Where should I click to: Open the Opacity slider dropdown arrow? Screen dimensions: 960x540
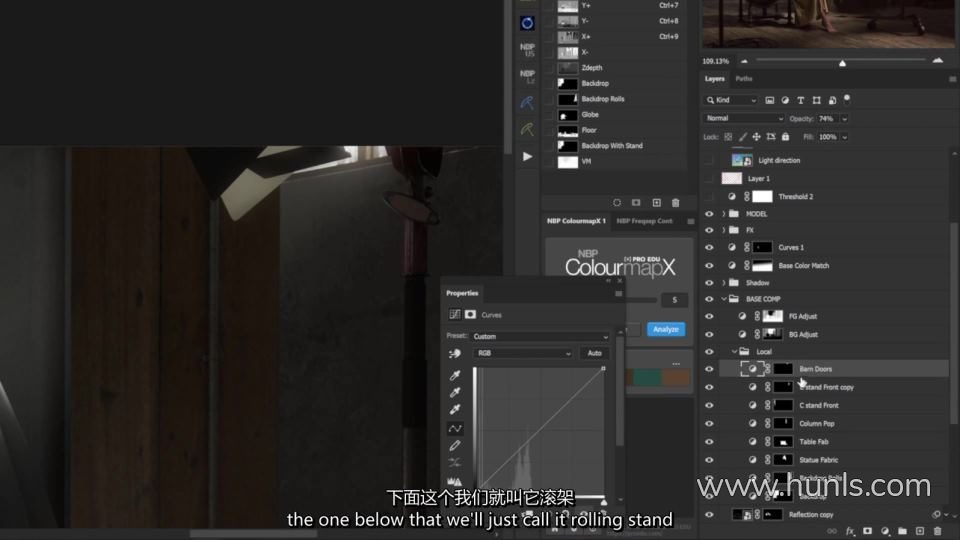click(845, 119)
